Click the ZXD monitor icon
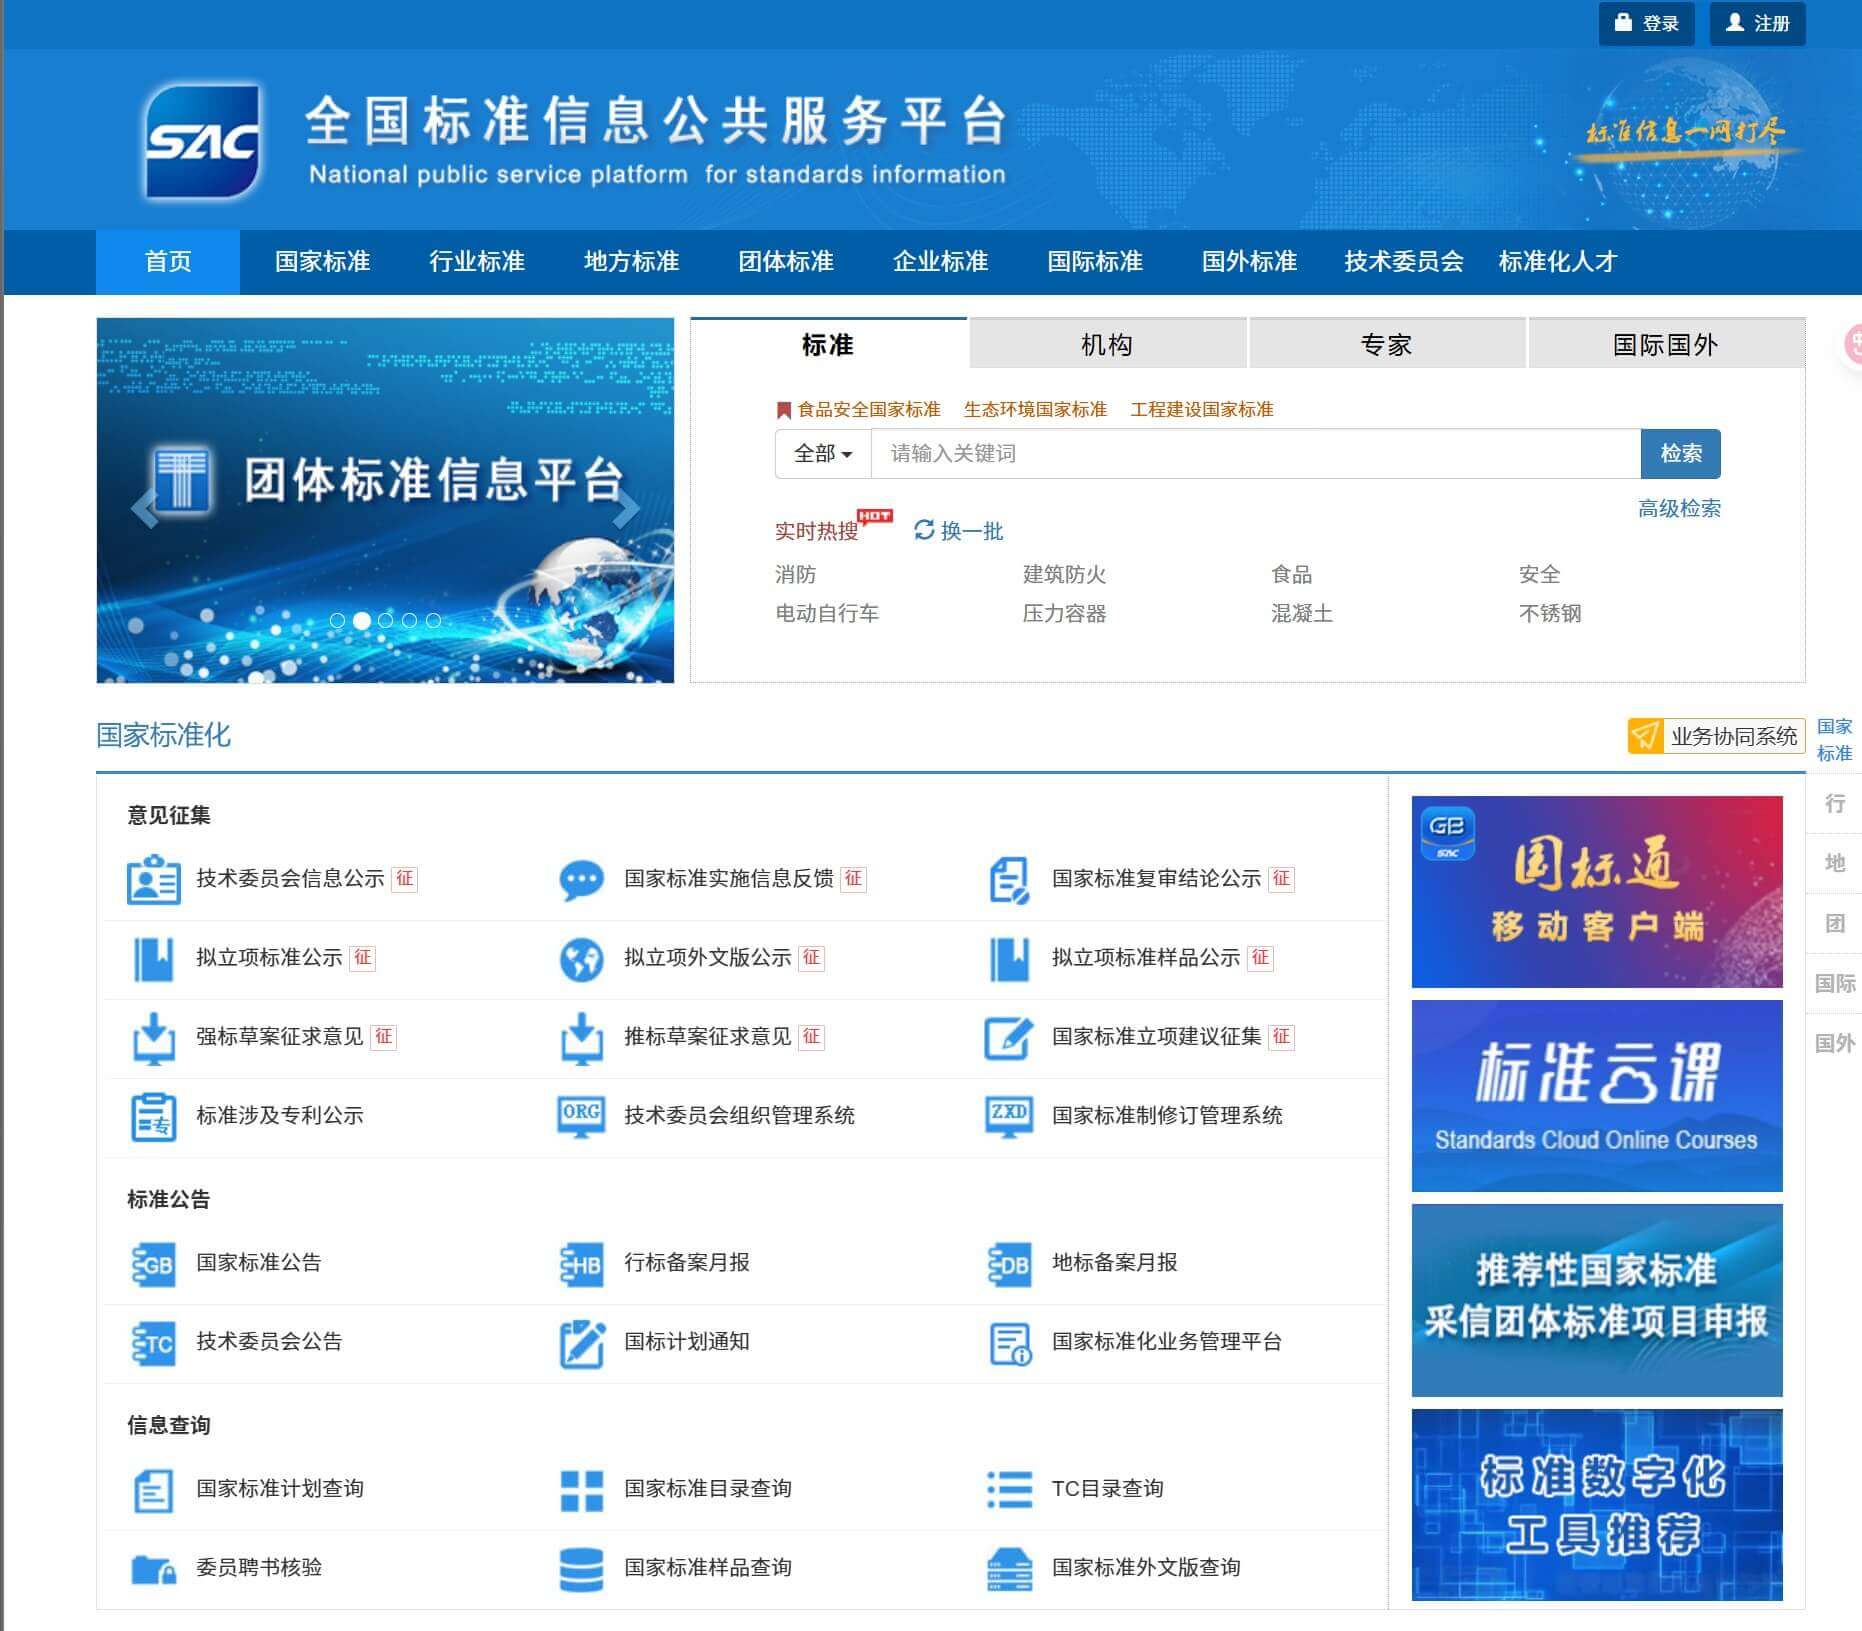The image size is (1862, 1631). (1008, 1116)
